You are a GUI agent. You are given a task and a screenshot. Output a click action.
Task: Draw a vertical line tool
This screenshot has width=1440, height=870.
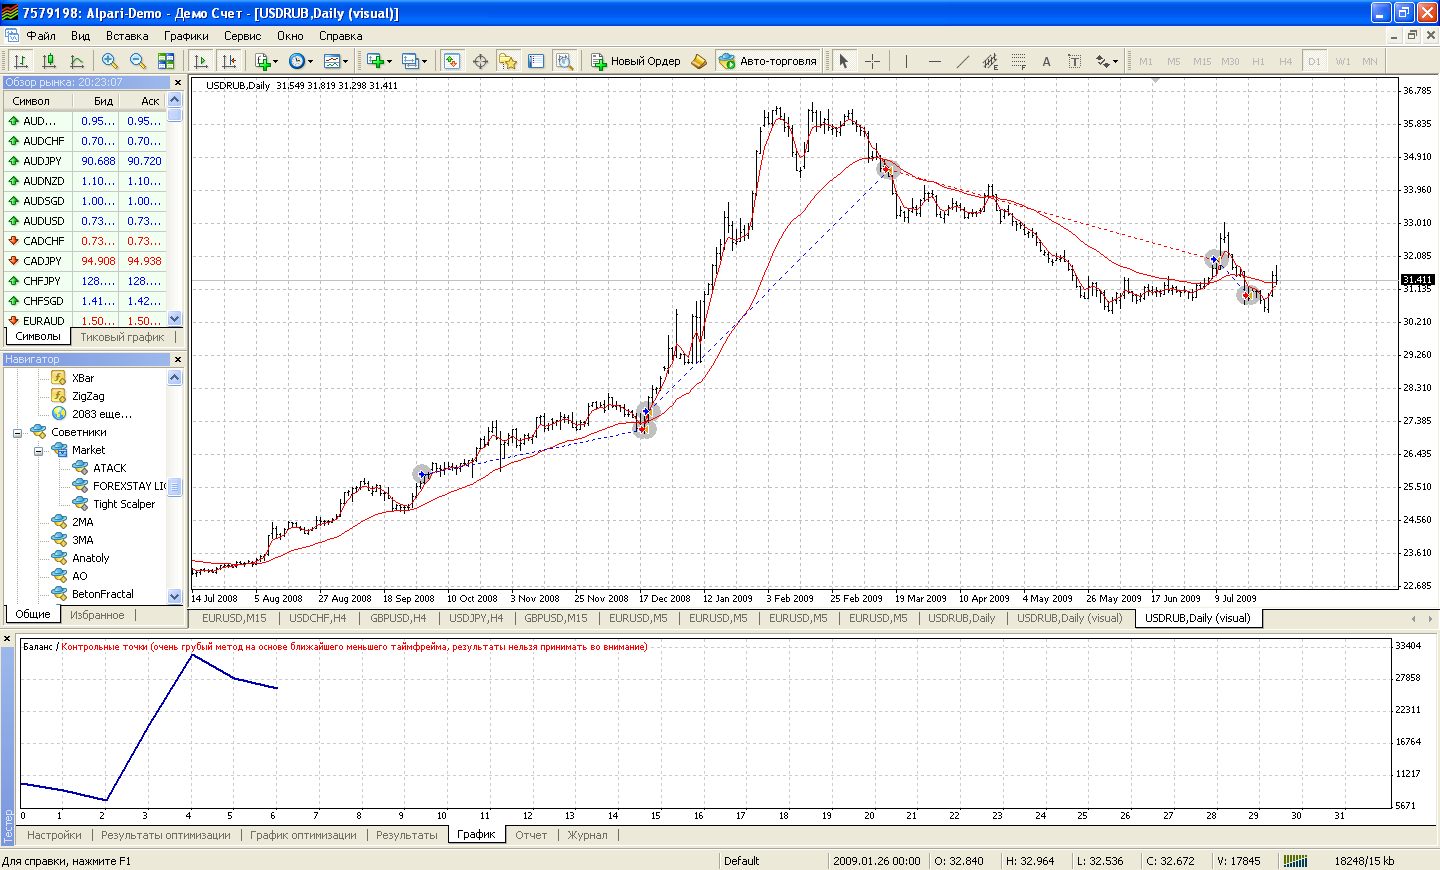(x=906, y=61)
